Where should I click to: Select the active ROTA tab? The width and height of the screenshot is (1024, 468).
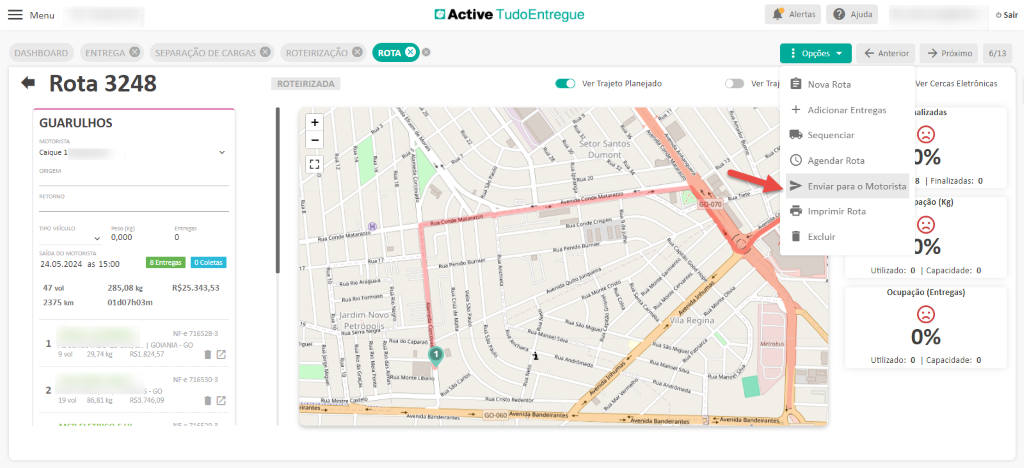pyautogui.click(x=389, y=53)
